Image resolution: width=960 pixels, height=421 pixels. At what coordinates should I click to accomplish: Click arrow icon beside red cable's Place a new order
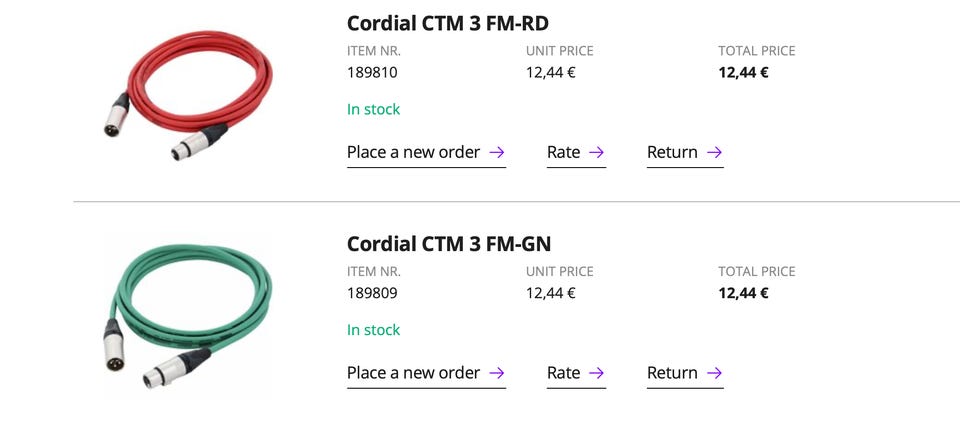(x=497, y=153)
